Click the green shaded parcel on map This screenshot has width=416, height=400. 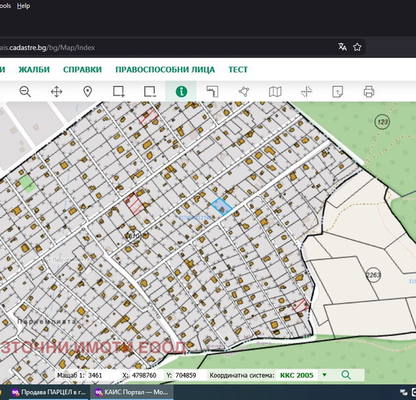tap(27, 183)
